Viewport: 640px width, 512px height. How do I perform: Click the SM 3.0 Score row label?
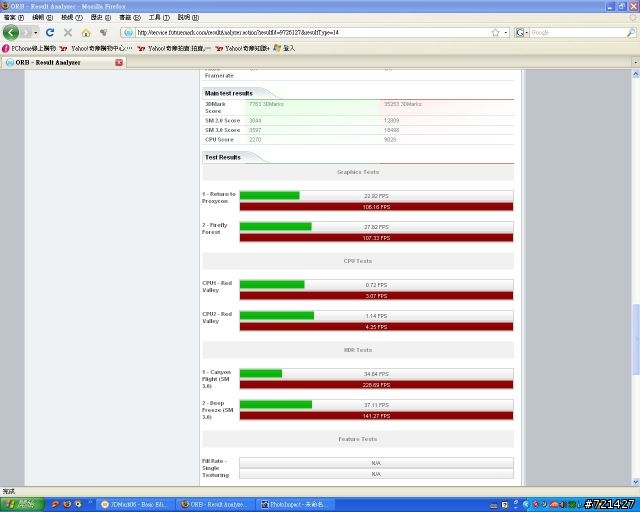pos(222,130)
